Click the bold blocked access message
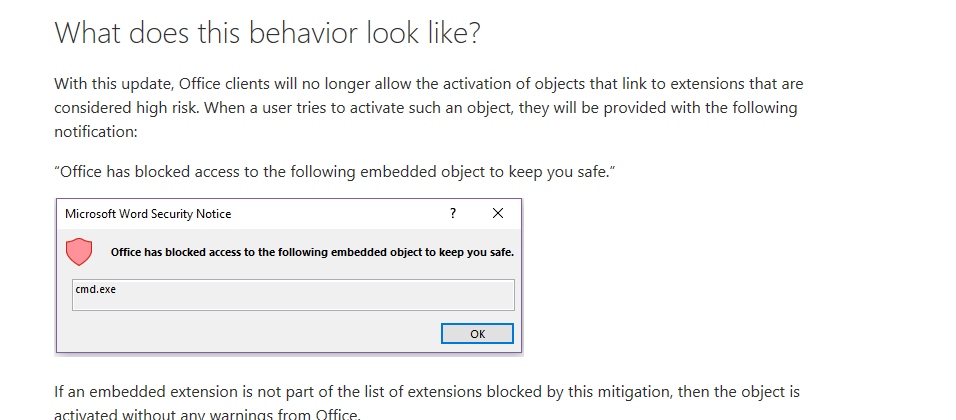 312,252
